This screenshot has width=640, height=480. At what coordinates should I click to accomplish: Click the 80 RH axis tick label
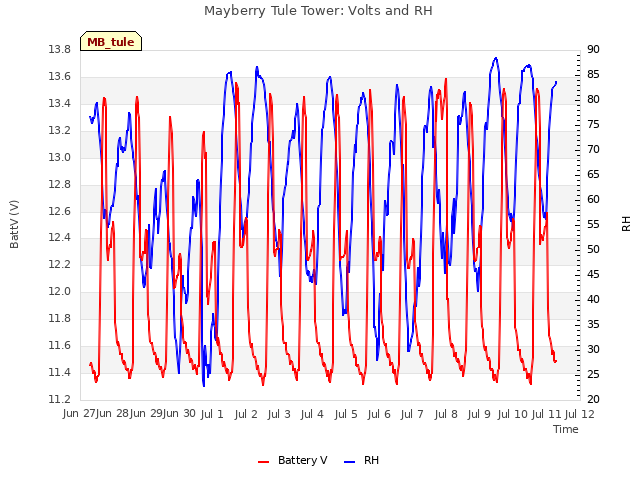coord(593,99)
